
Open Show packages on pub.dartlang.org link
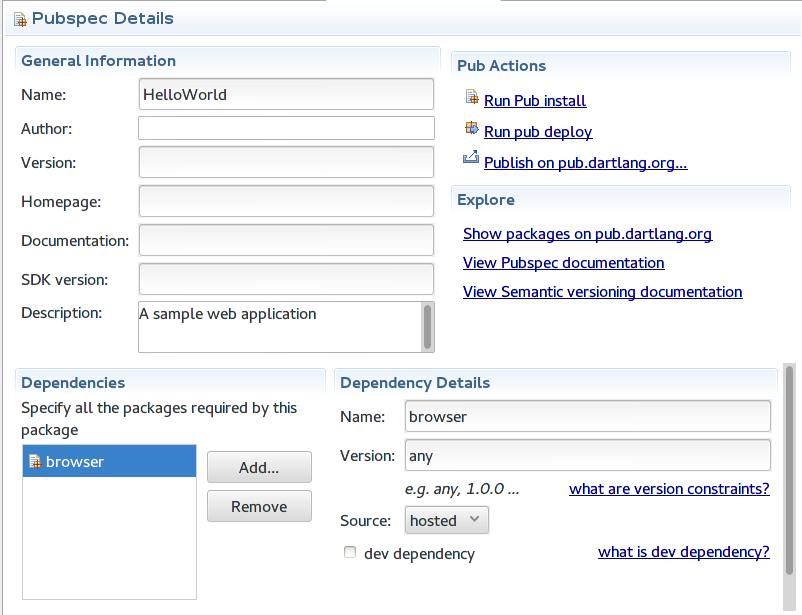pyautogui.click(x=587, y=234)
